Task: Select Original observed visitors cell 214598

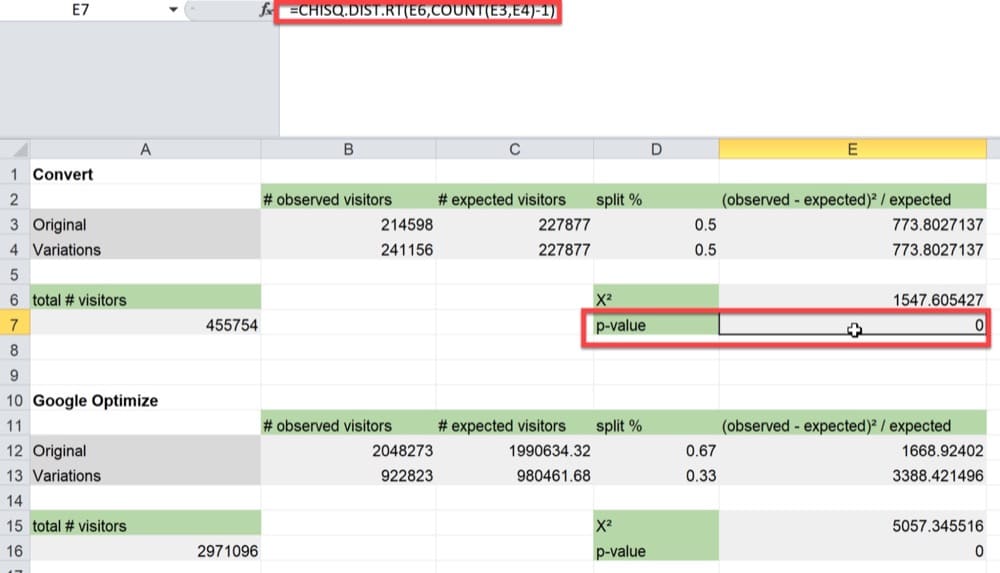Action: pyautogui.click(x=348, y=225)
